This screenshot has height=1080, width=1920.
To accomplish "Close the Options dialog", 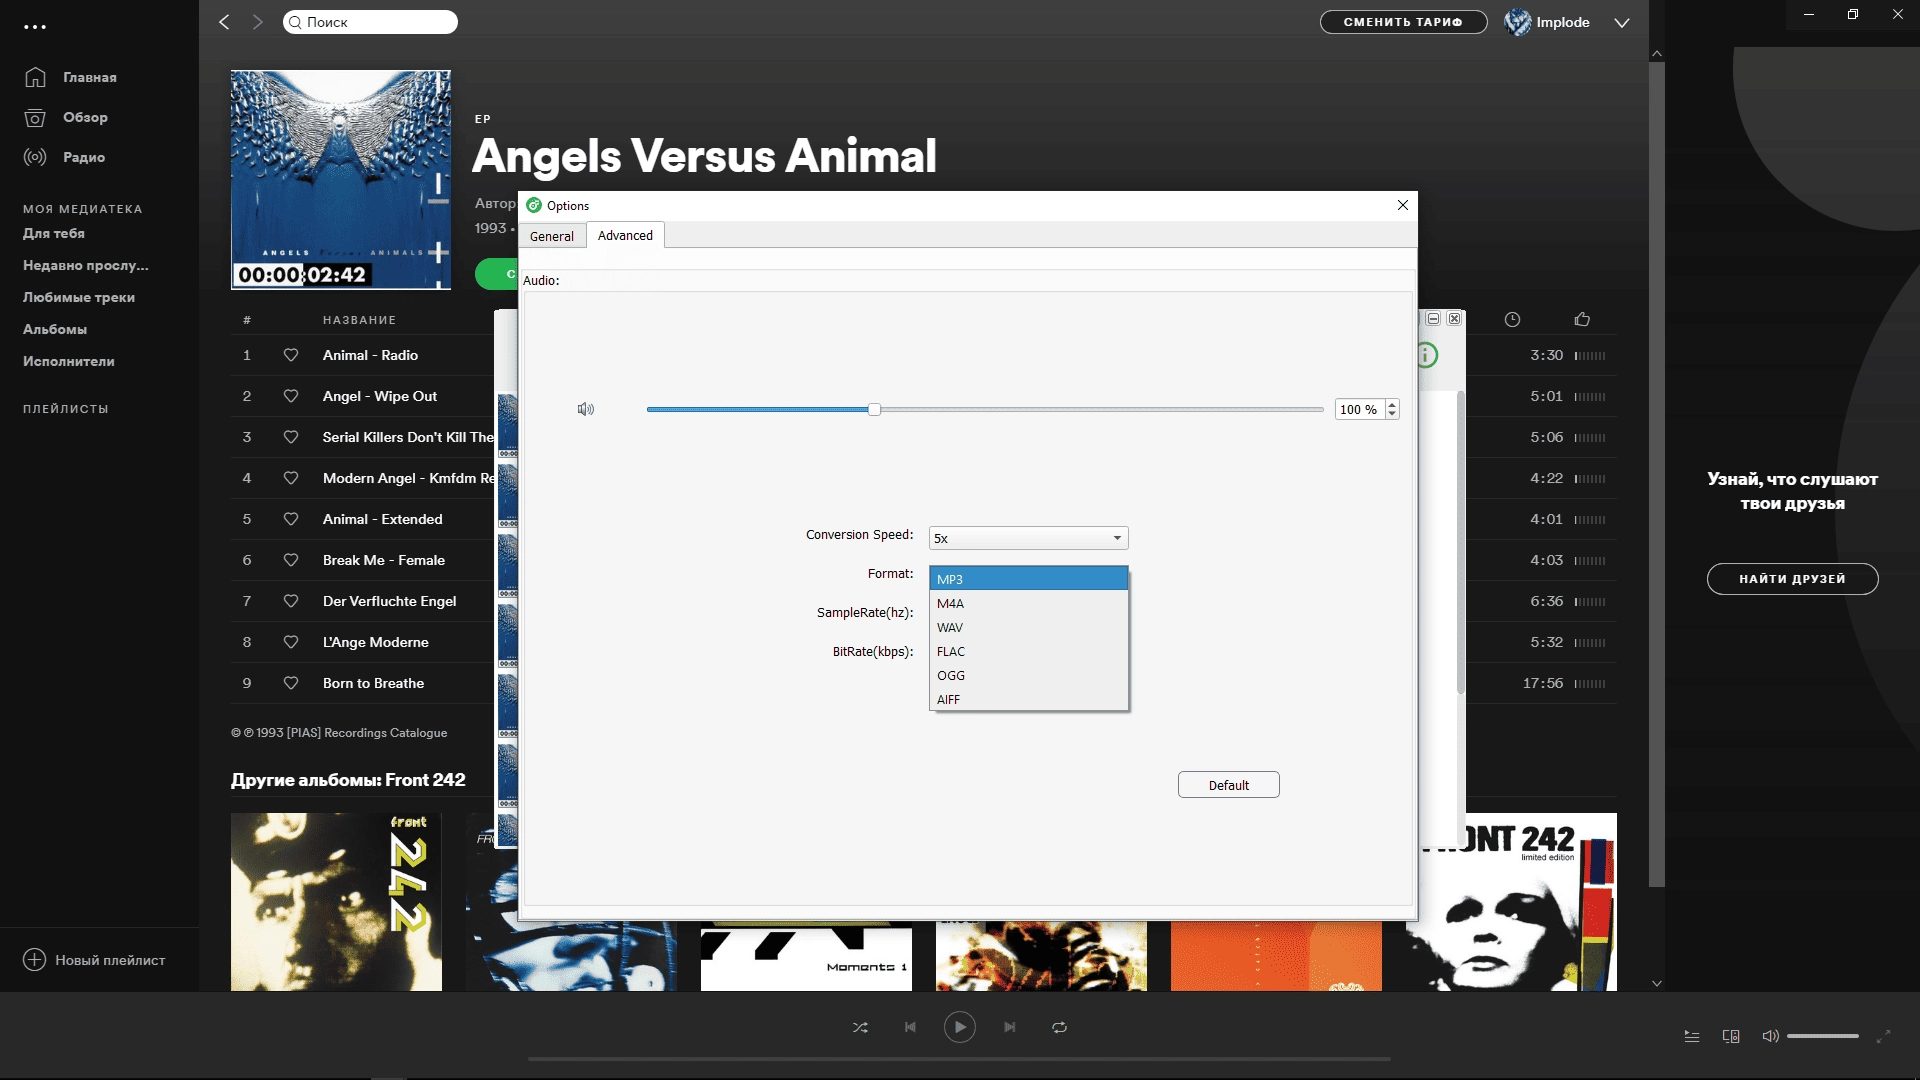I will [1402, 205].
